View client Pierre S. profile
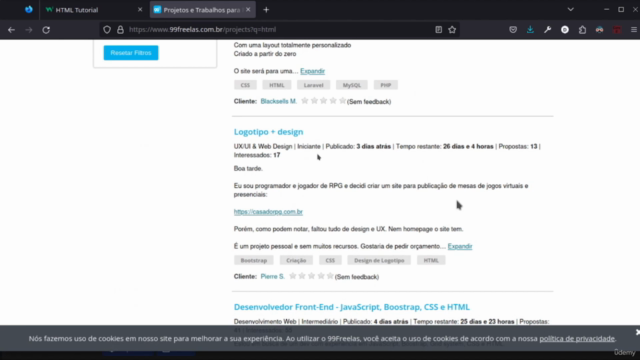640x360 pixels. (x=273, y=277)
